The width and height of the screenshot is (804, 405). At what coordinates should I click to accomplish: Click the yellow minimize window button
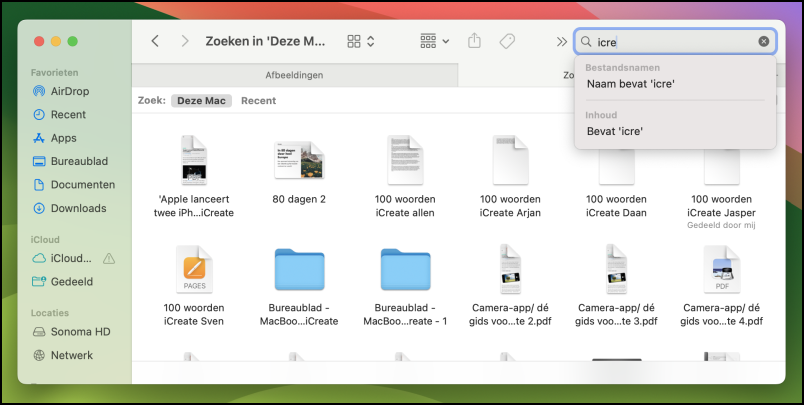click(x=56, y=42)
